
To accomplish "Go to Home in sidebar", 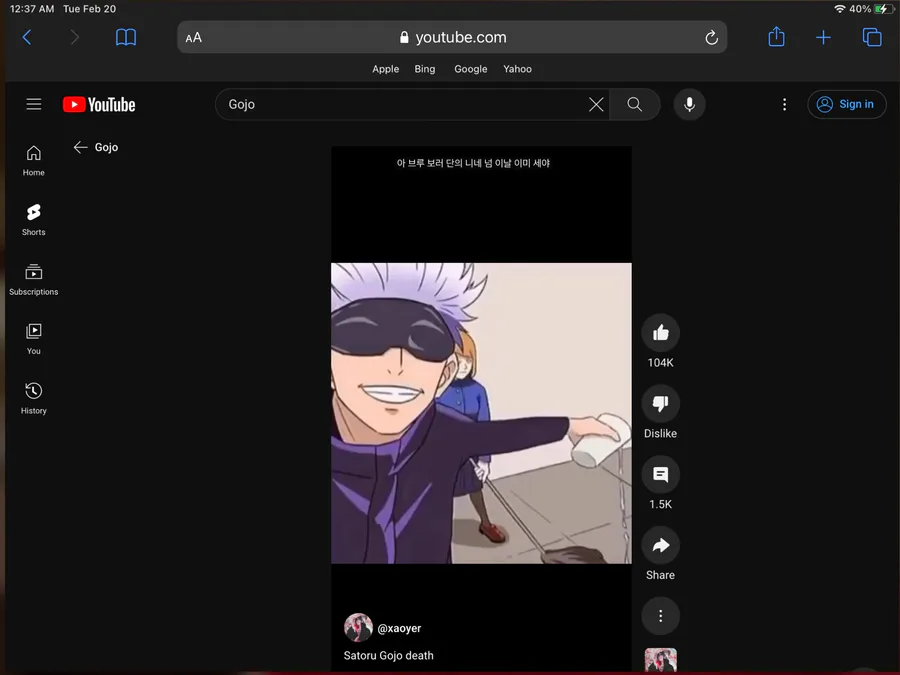I will (x=33, y=161).
